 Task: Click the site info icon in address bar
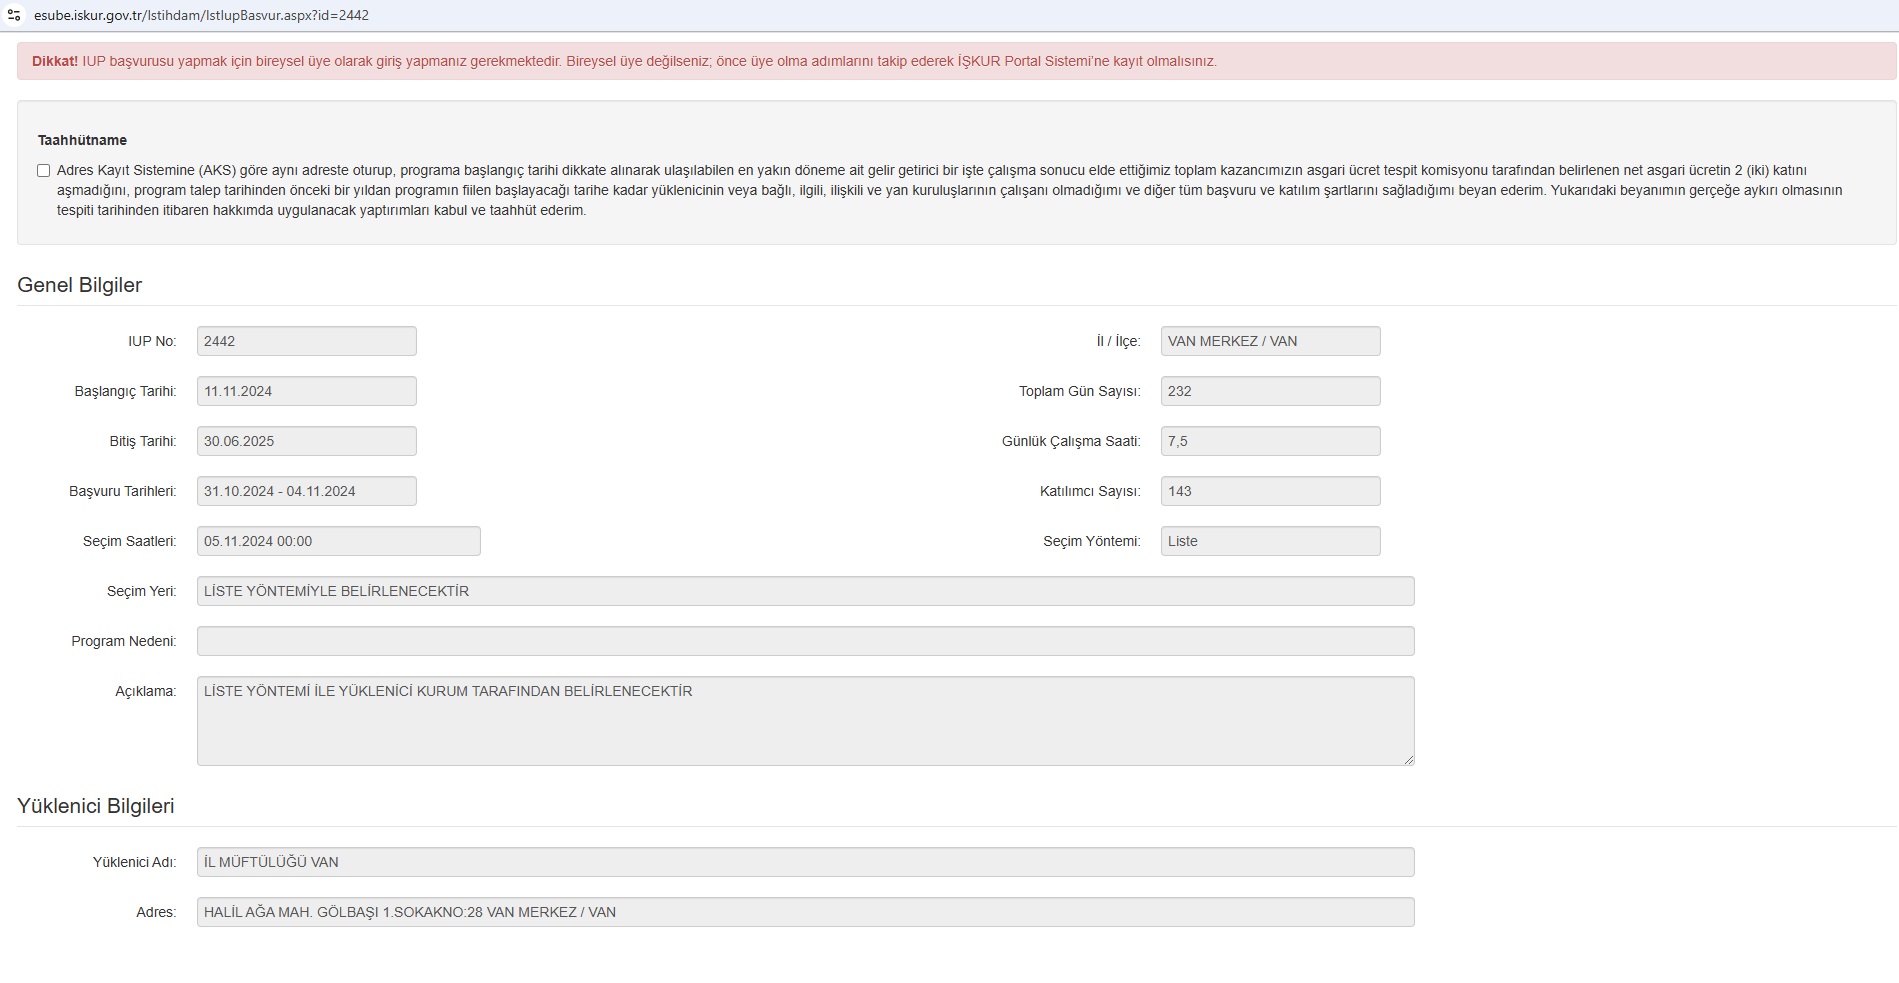[14, 15]
